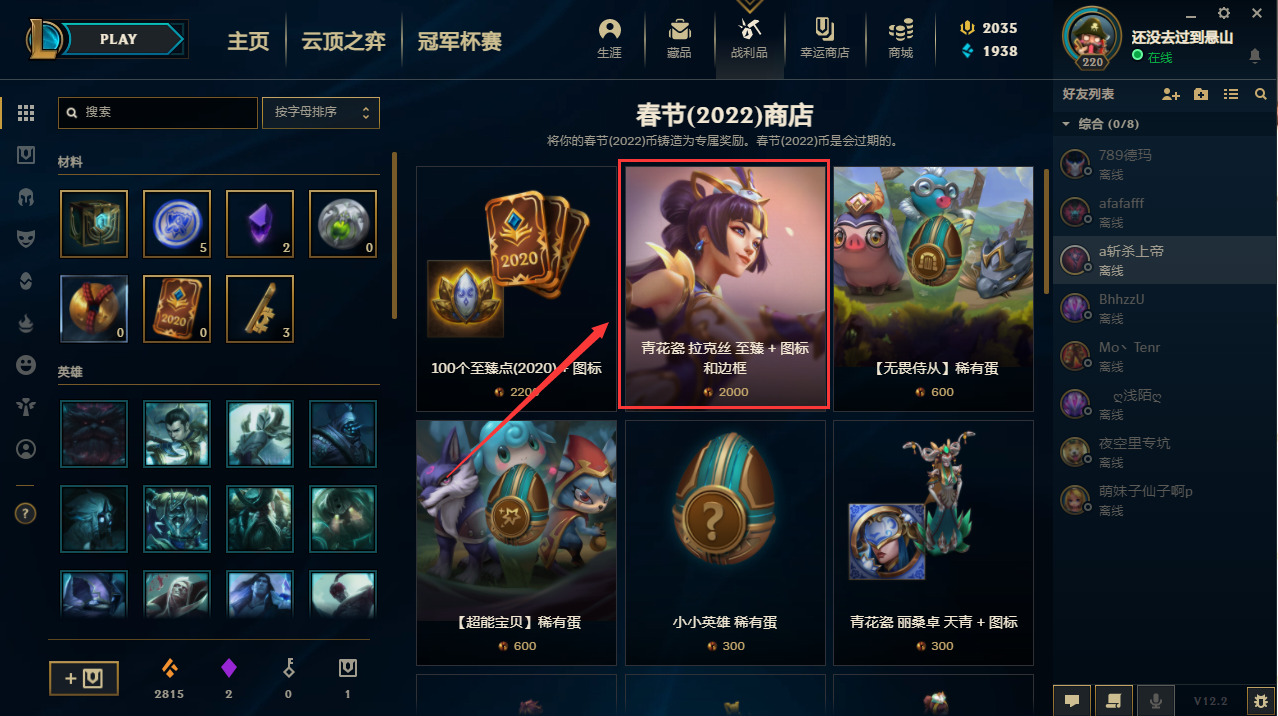Click the add friend icon
The image size is (1278, 716).
1171,94
